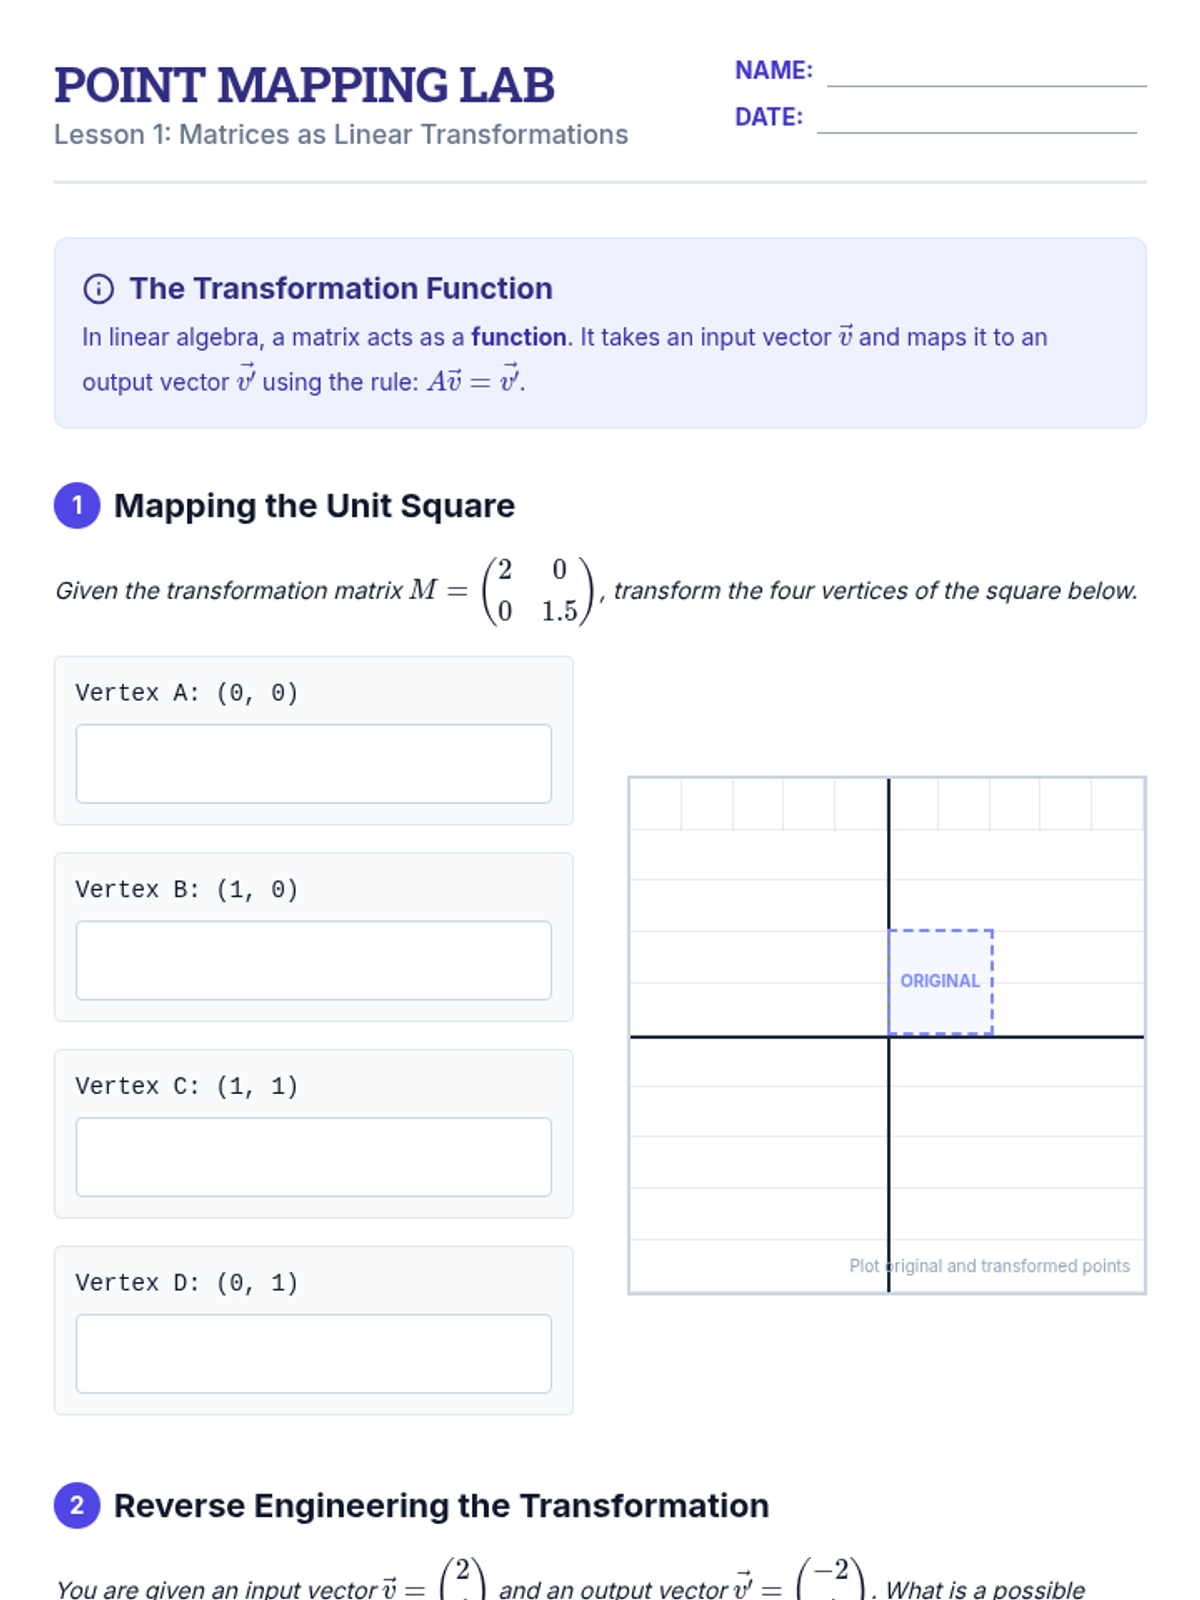
Task: Click the numbered circle 2 badge
Action: pos(77,1506)
